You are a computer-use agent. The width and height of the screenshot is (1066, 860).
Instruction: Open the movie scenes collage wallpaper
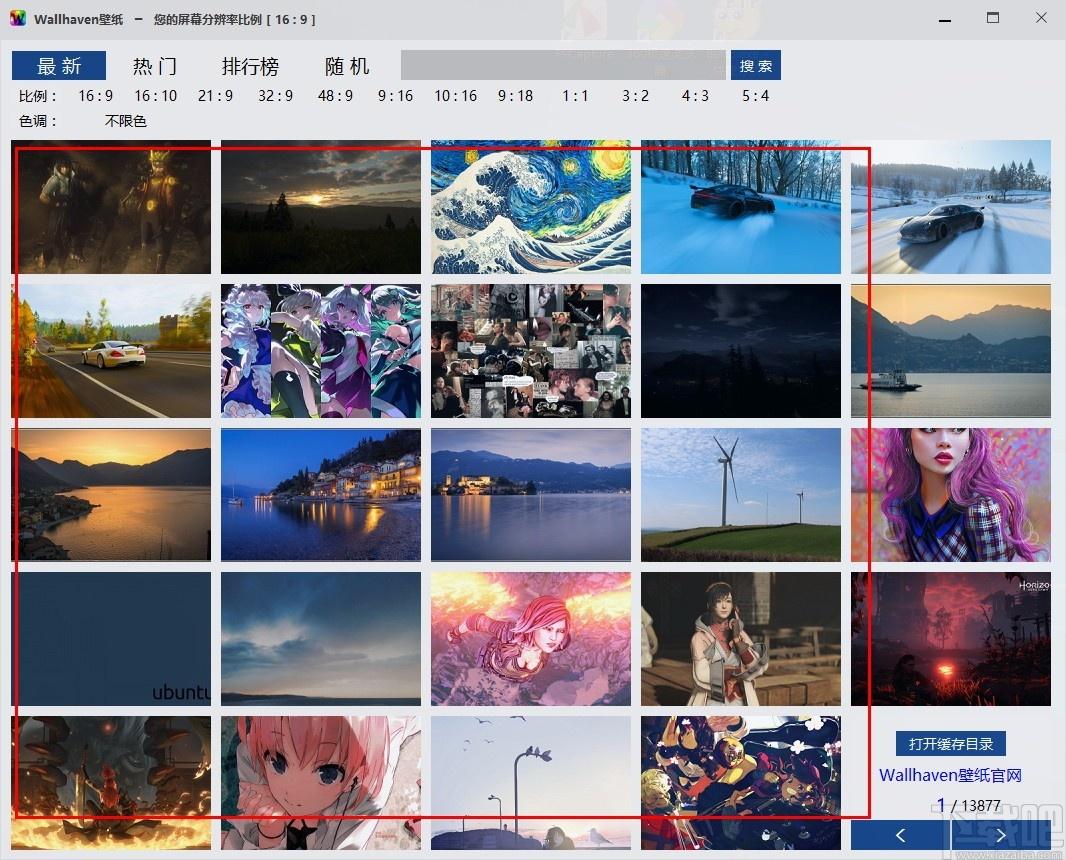[531, 351]
